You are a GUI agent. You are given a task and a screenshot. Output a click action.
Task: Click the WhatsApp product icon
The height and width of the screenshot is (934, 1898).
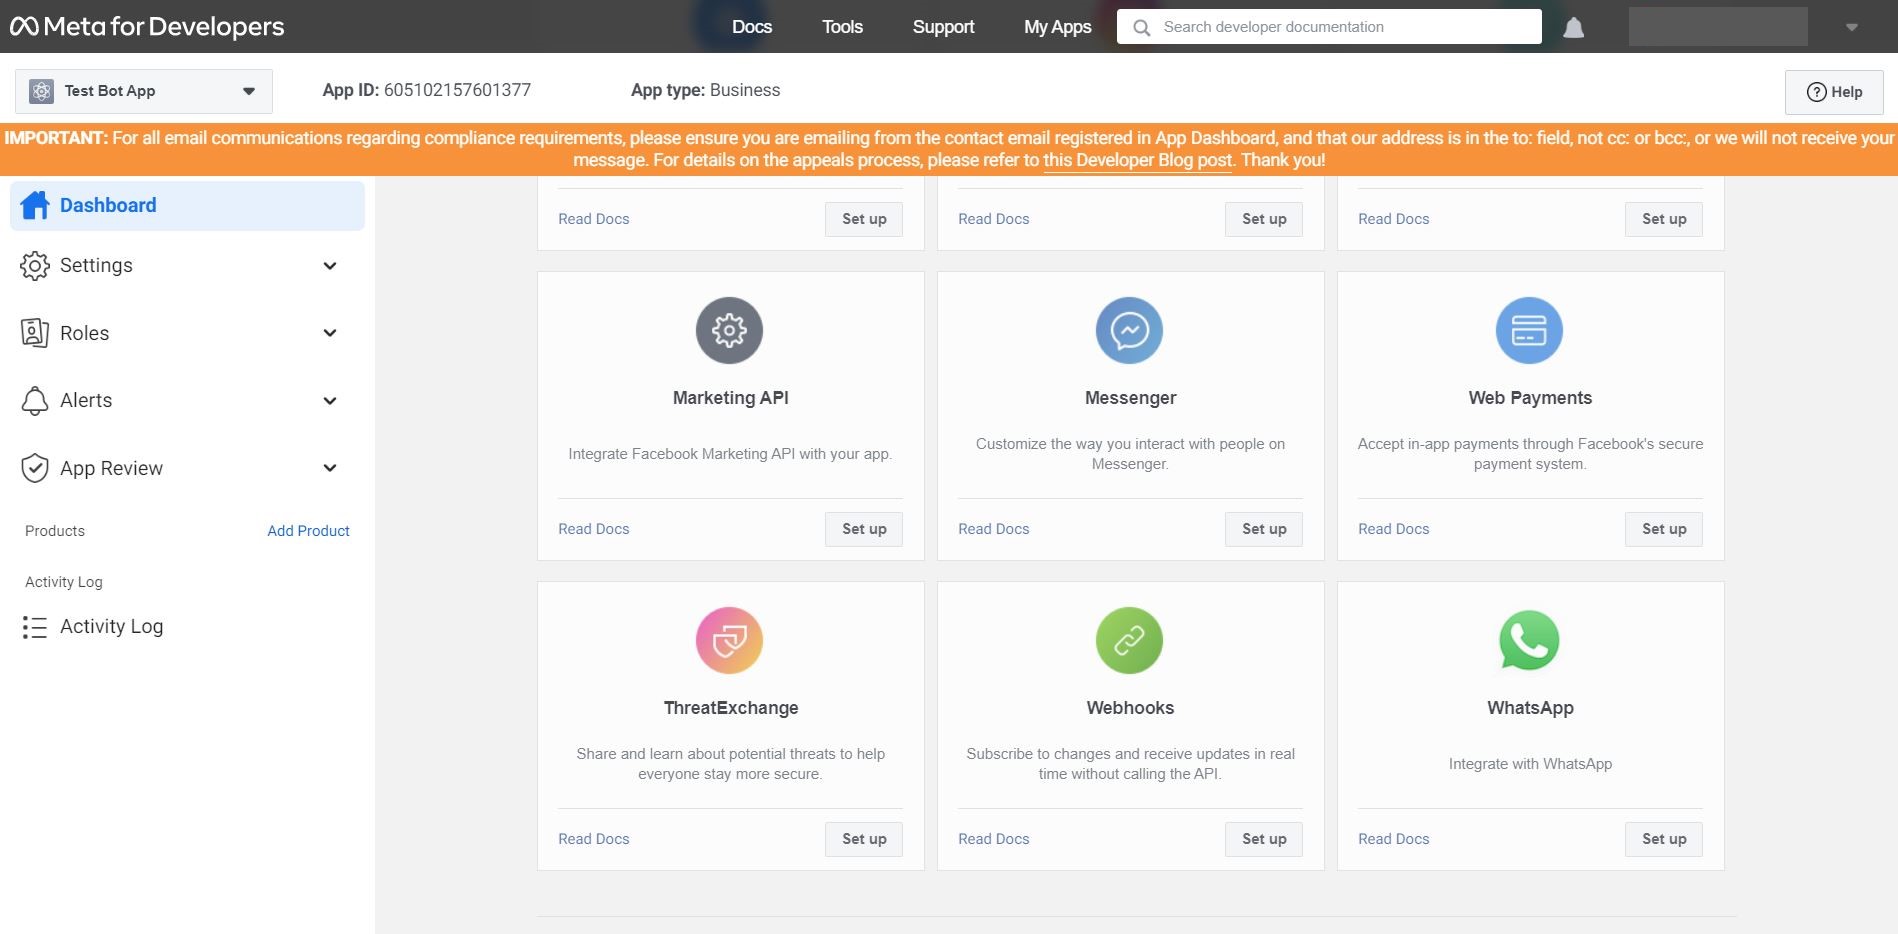(x=1530, y=640)
